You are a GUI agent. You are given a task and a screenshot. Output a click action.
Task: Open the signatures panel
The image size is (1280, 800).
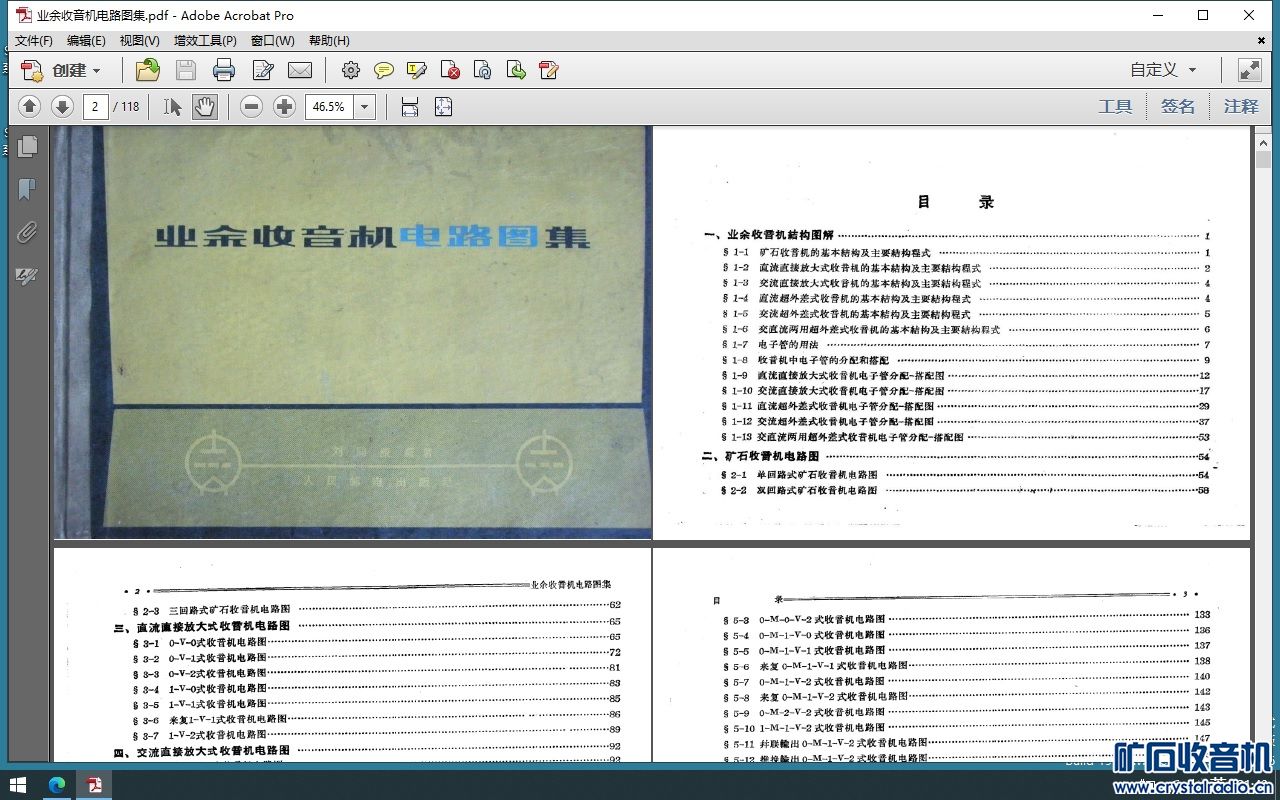27,276
